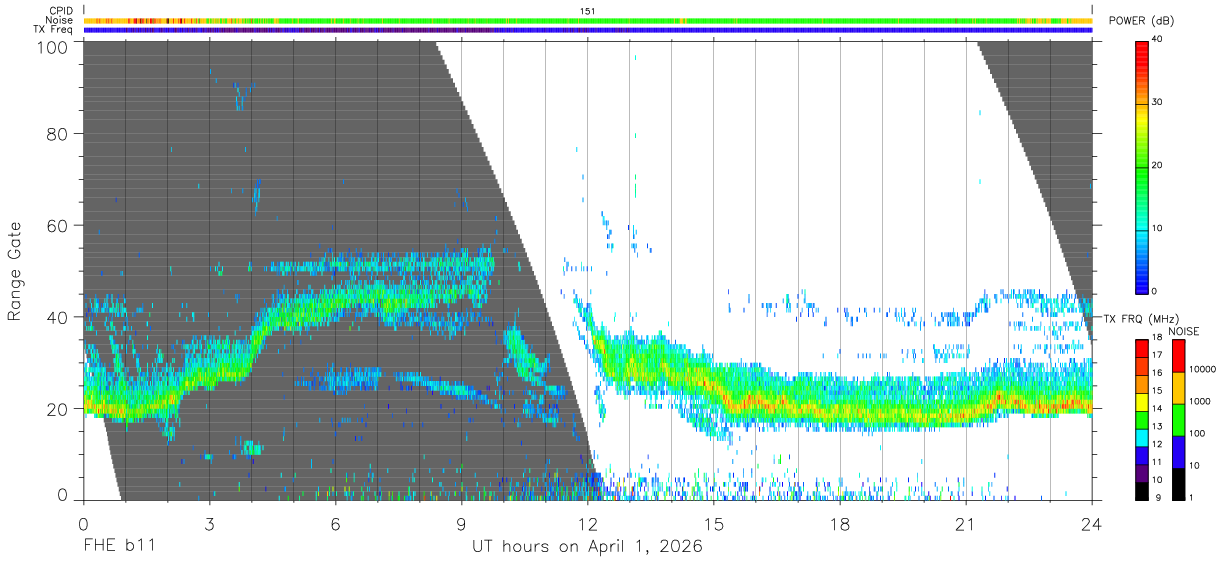Click the 18 tick on the UT hours axis
The width and height of the screenshot is (1228, 567).
point(840,524)
